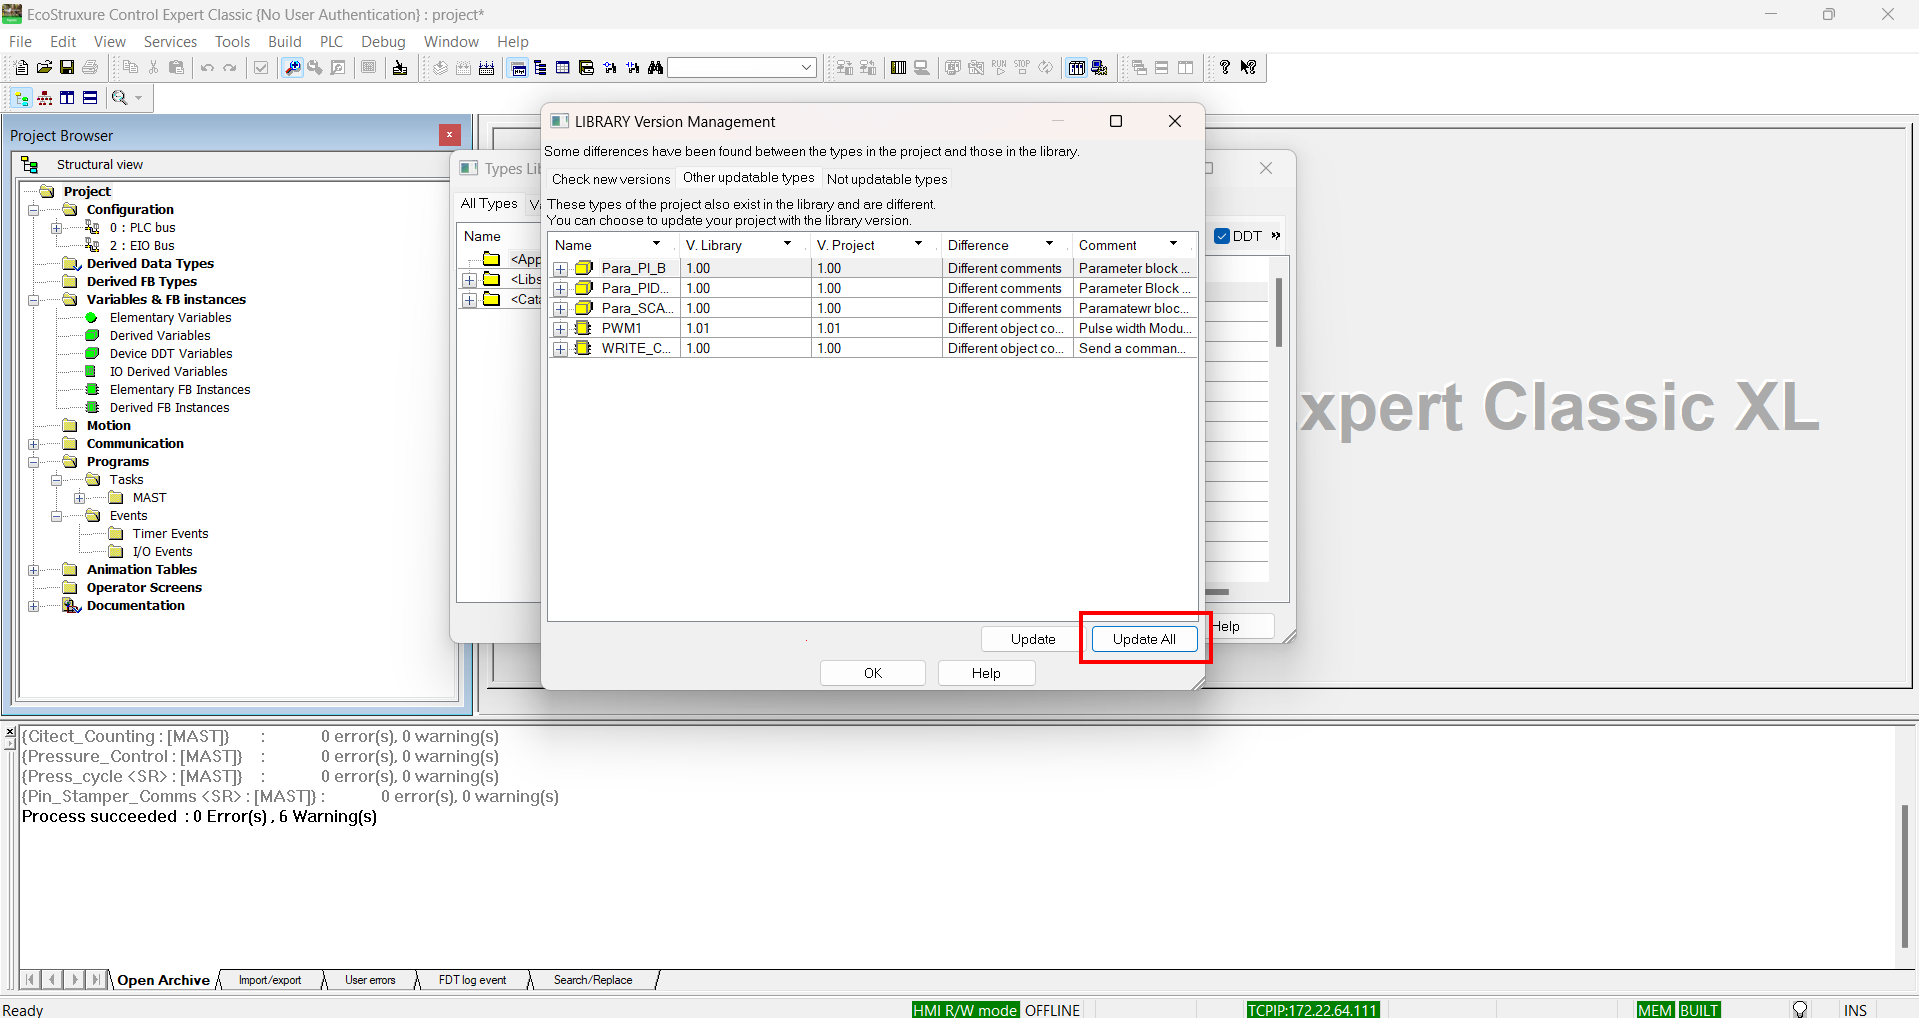
Task: Switch to Functional view icon
Action: [x=44, y=98]
